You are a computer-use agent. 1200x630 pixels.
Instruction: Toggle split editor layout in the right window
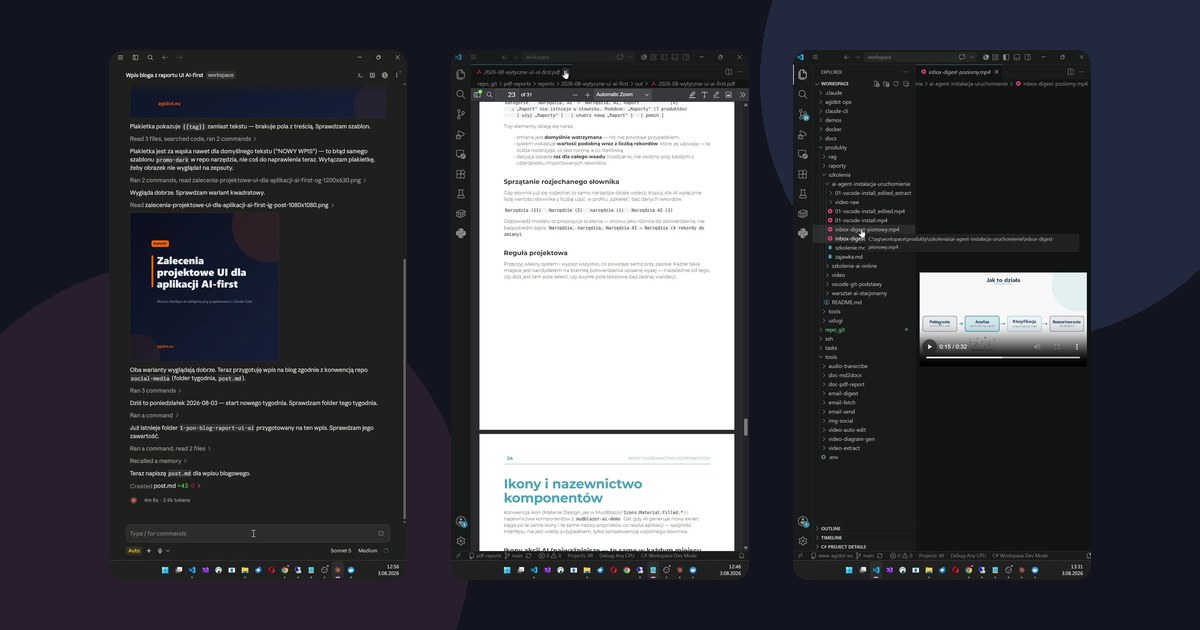(x=1071, y=72)
